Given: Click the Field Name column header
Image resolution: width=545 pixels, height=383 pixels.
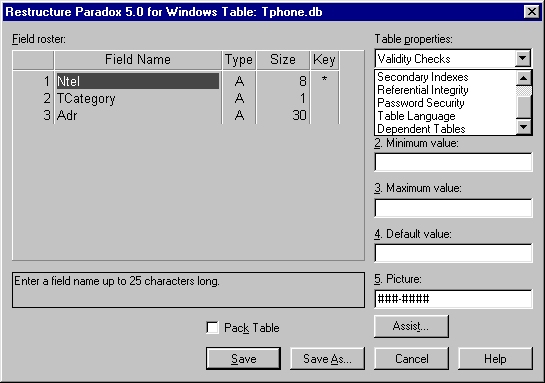Looking at the screenshot, I should tap(138, 60).
